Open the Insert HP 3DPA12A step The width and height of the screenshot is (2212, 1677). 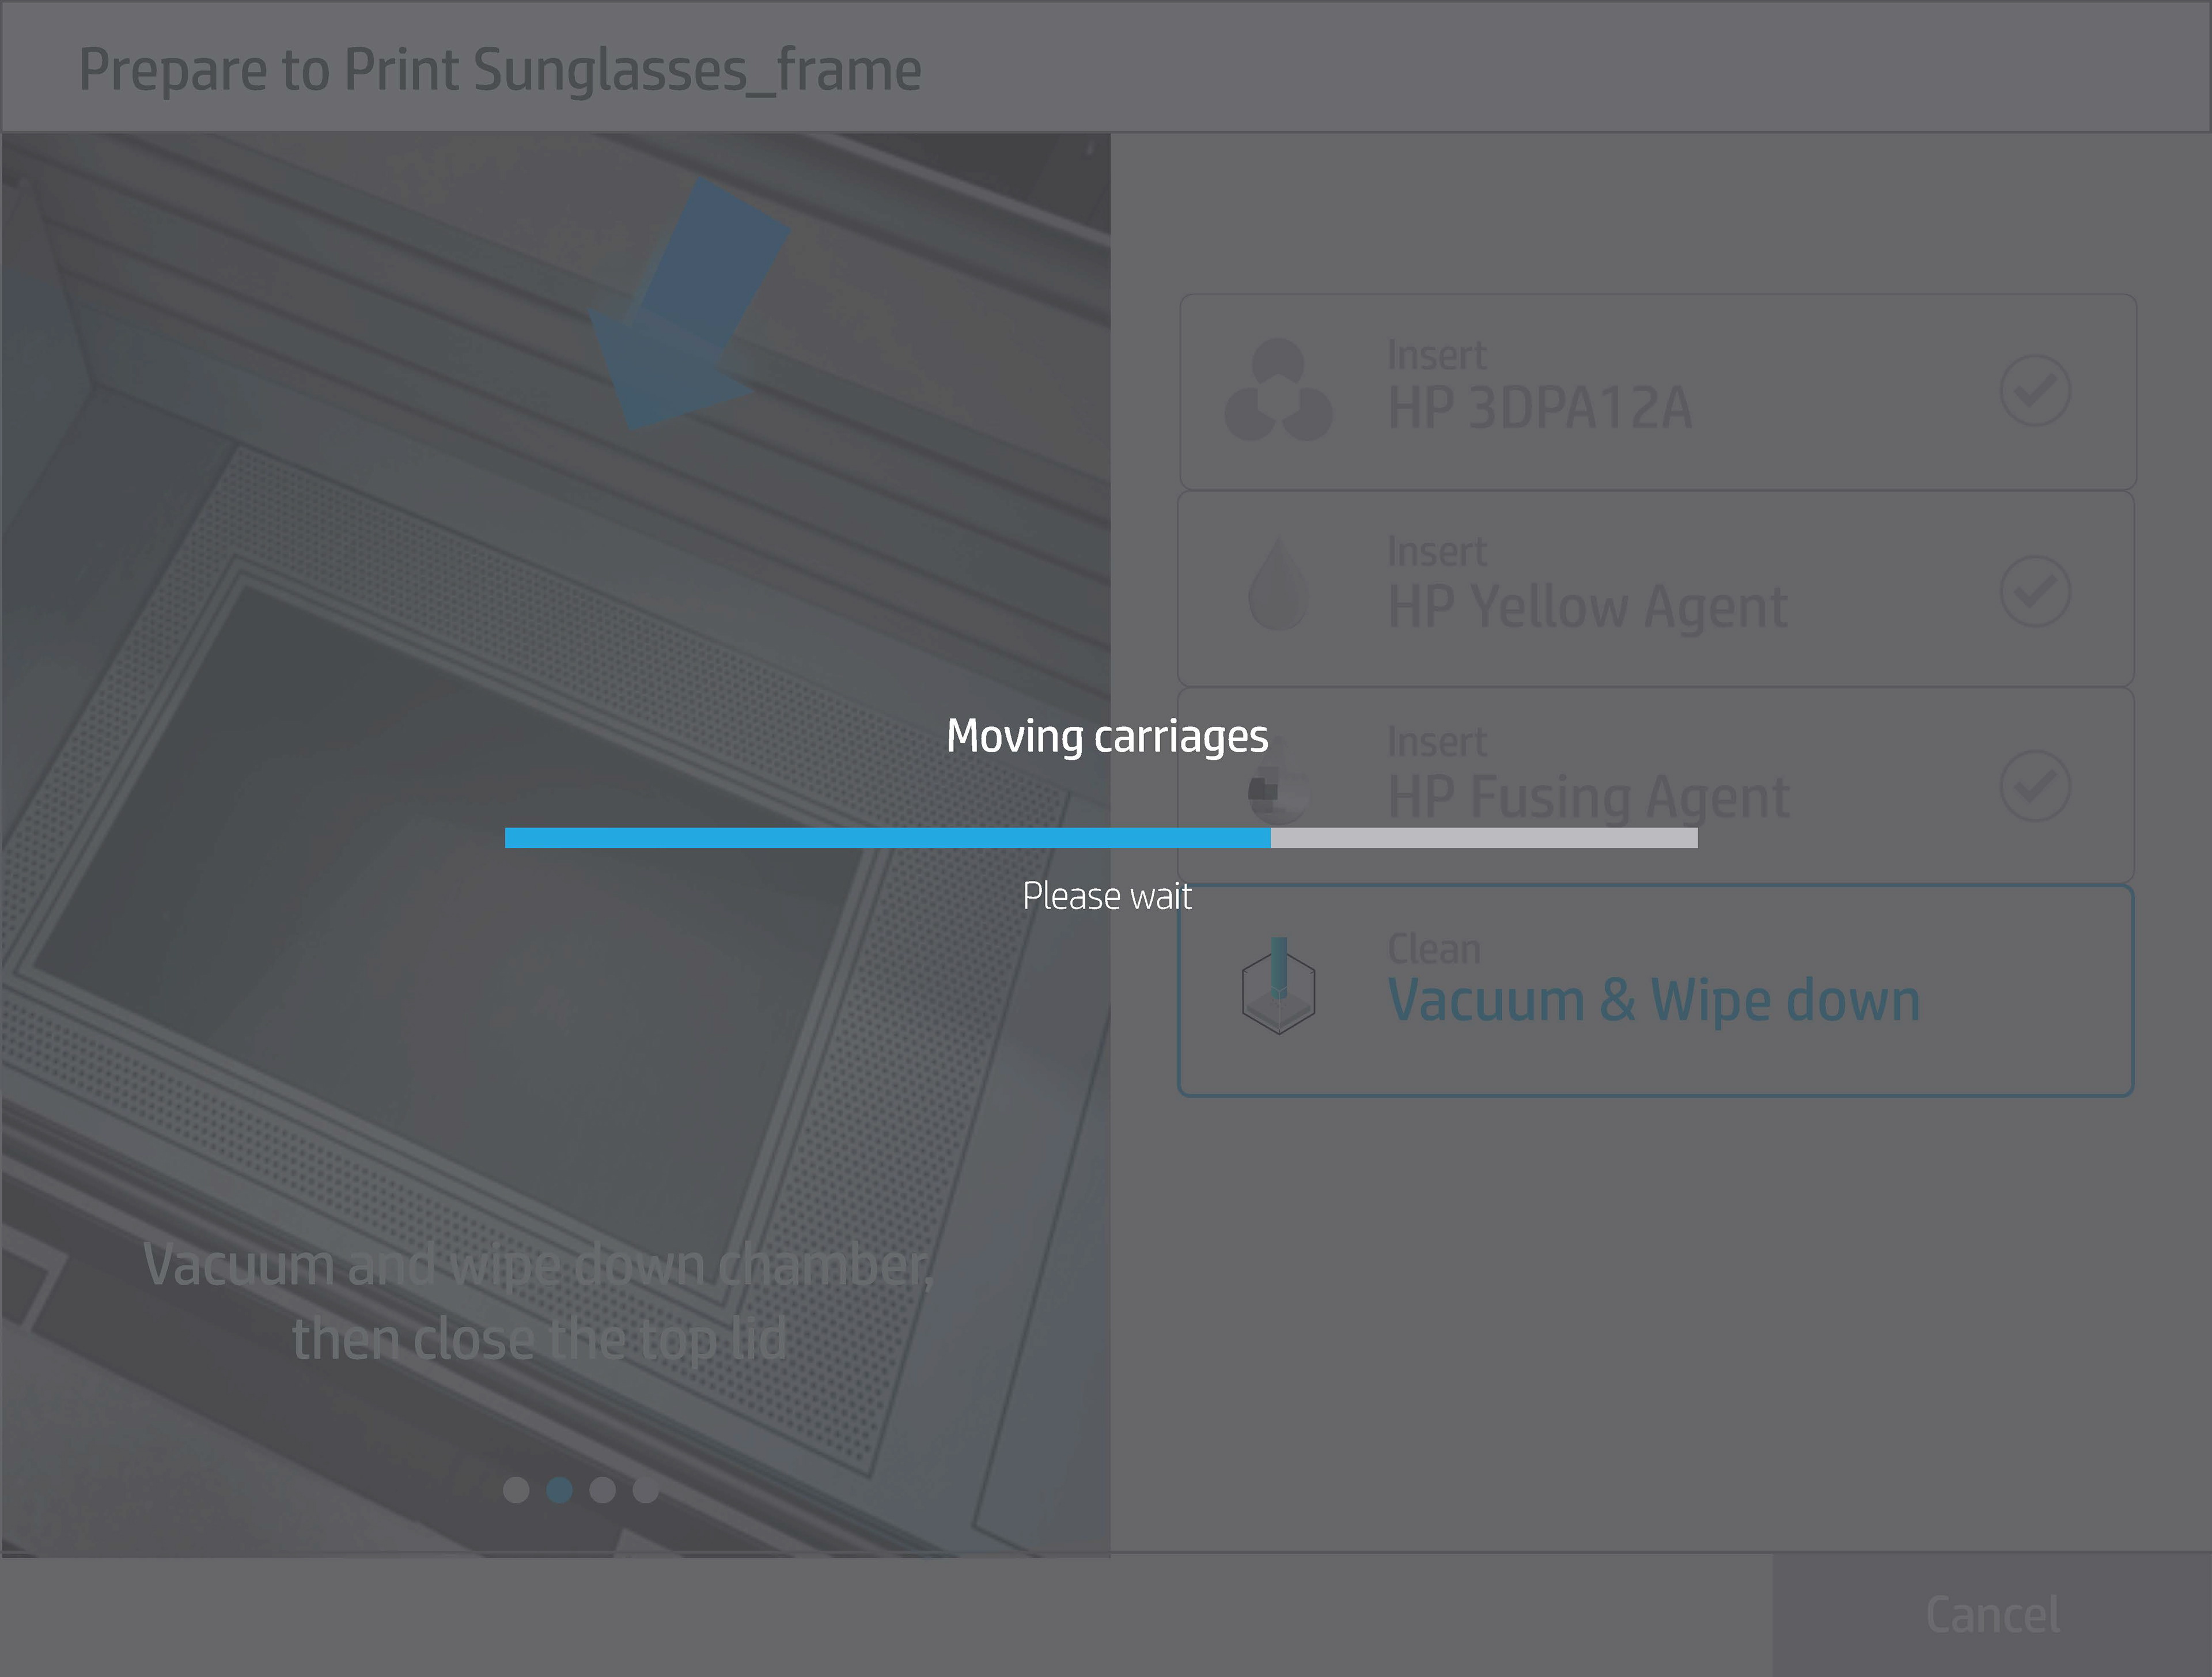pos(1658,391)
